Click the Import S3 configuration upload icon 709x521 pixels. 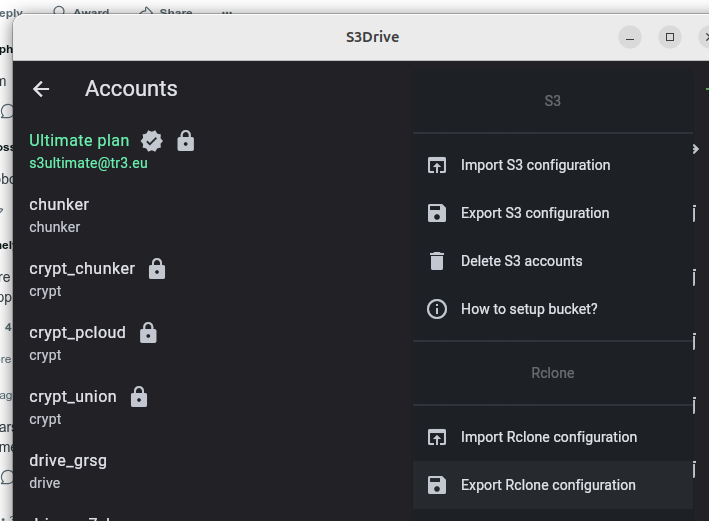coord(437,165)
